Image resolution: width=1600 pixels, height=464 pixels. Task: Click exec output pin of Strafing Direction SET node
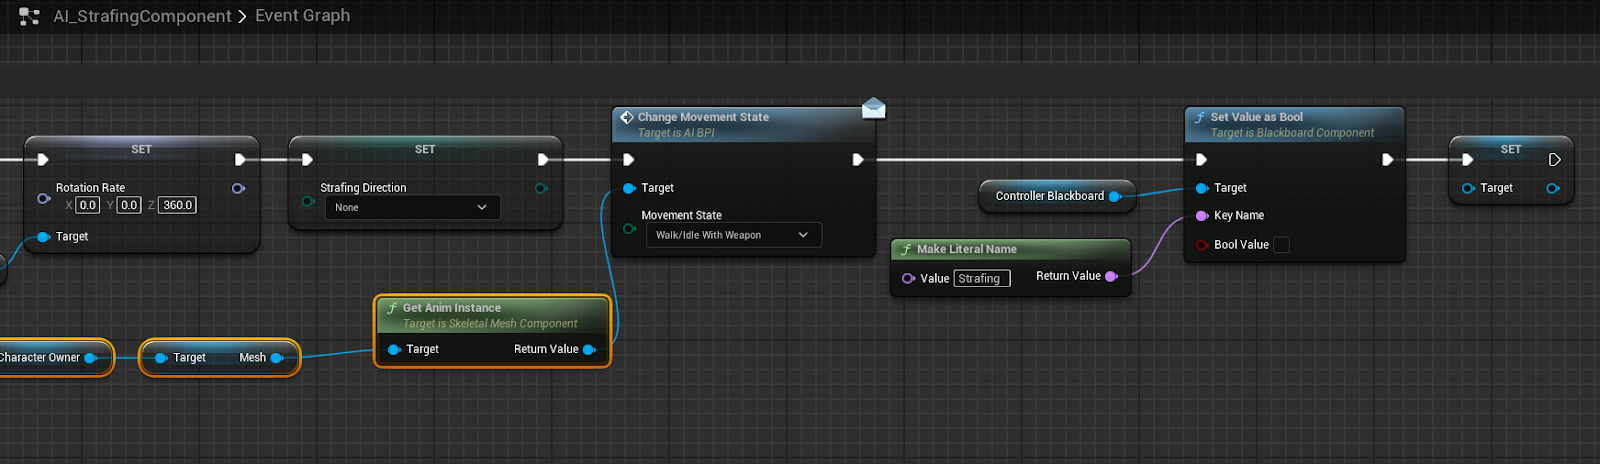[x=543, y=159]
